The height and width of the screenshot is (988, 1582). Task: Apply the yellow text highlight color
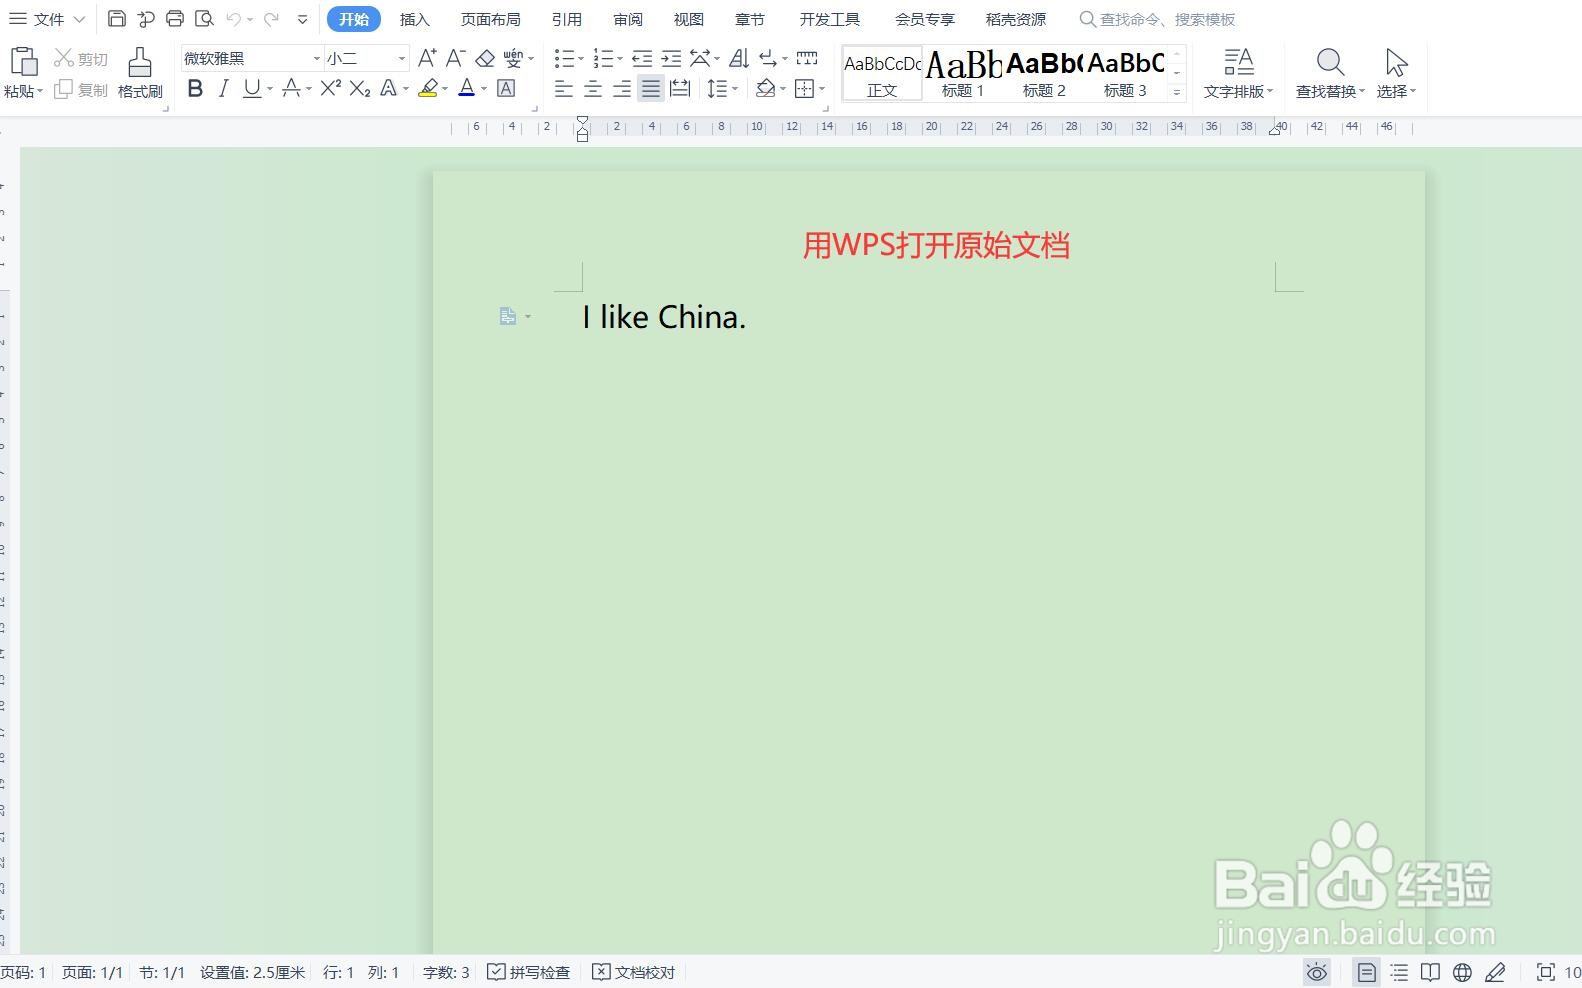(428, 89)
